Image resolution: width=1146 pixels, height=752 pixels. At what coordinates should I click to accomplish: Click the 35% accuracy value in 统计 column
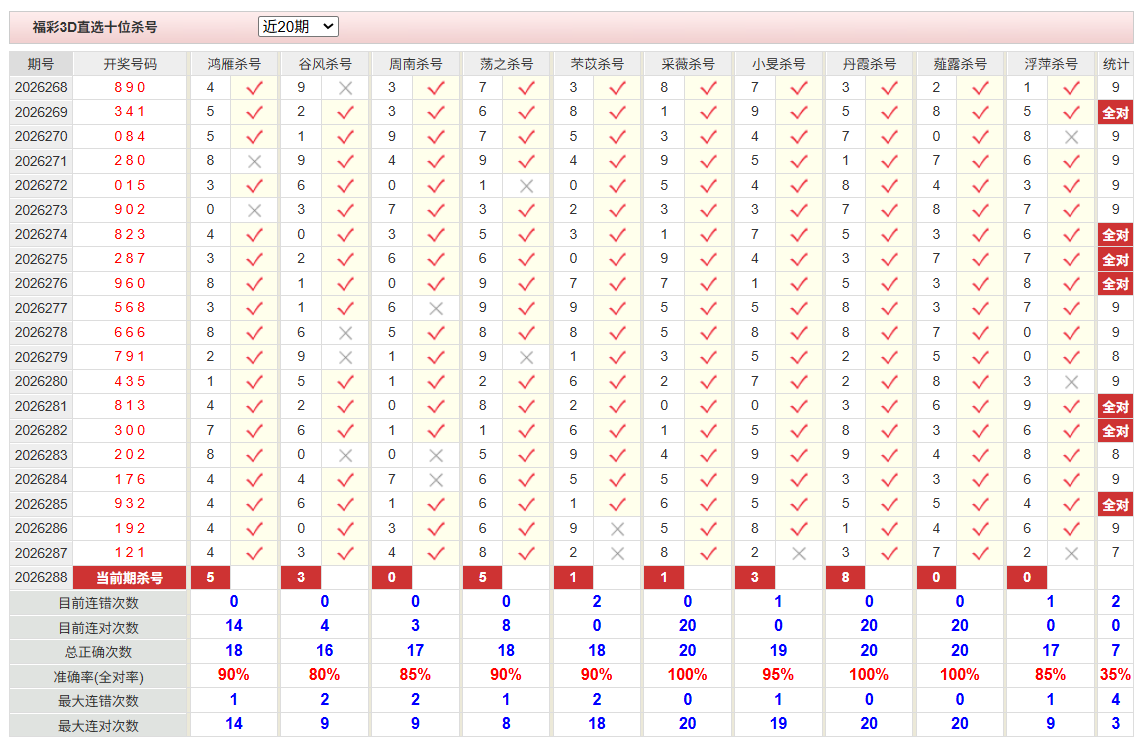tap(1115, 675)
